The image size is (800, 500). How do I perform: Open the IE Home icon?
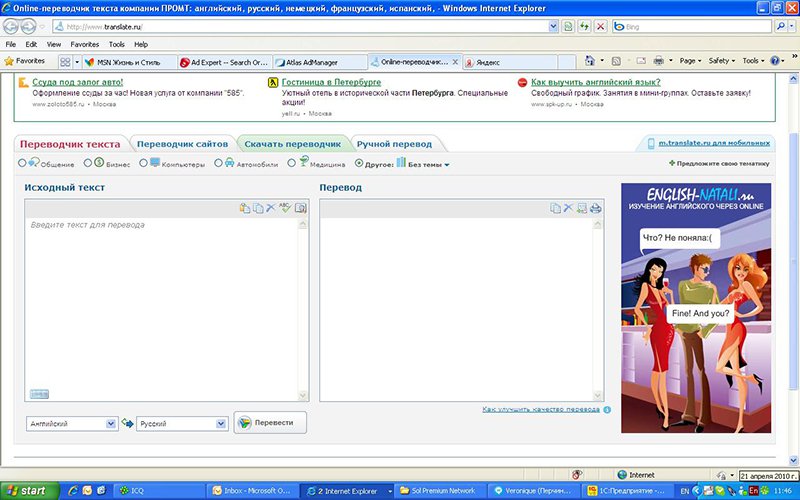pyautogui.click(x=589, y=61)
